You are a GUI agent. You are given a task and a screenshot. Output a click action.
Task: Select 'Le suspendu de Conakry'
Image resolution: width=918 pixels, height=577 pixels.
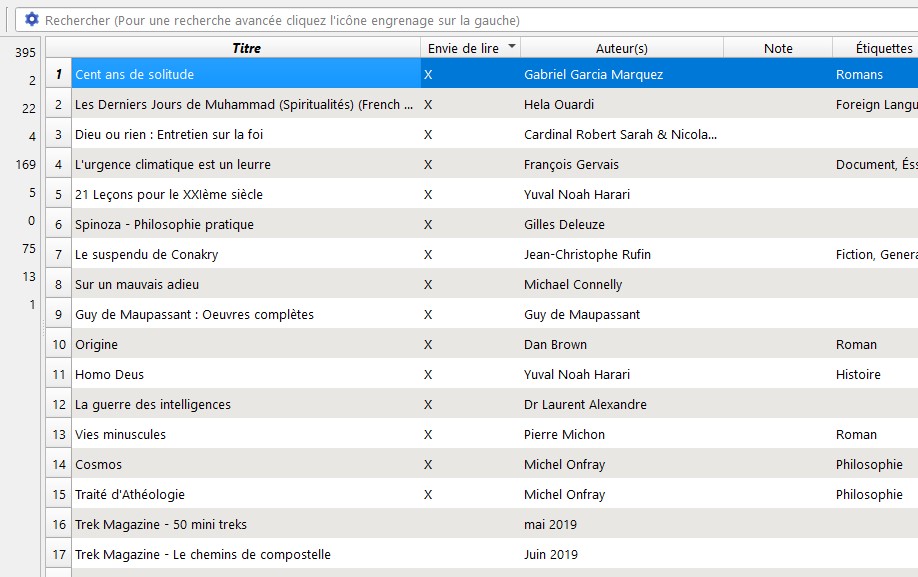click(146, 255)
